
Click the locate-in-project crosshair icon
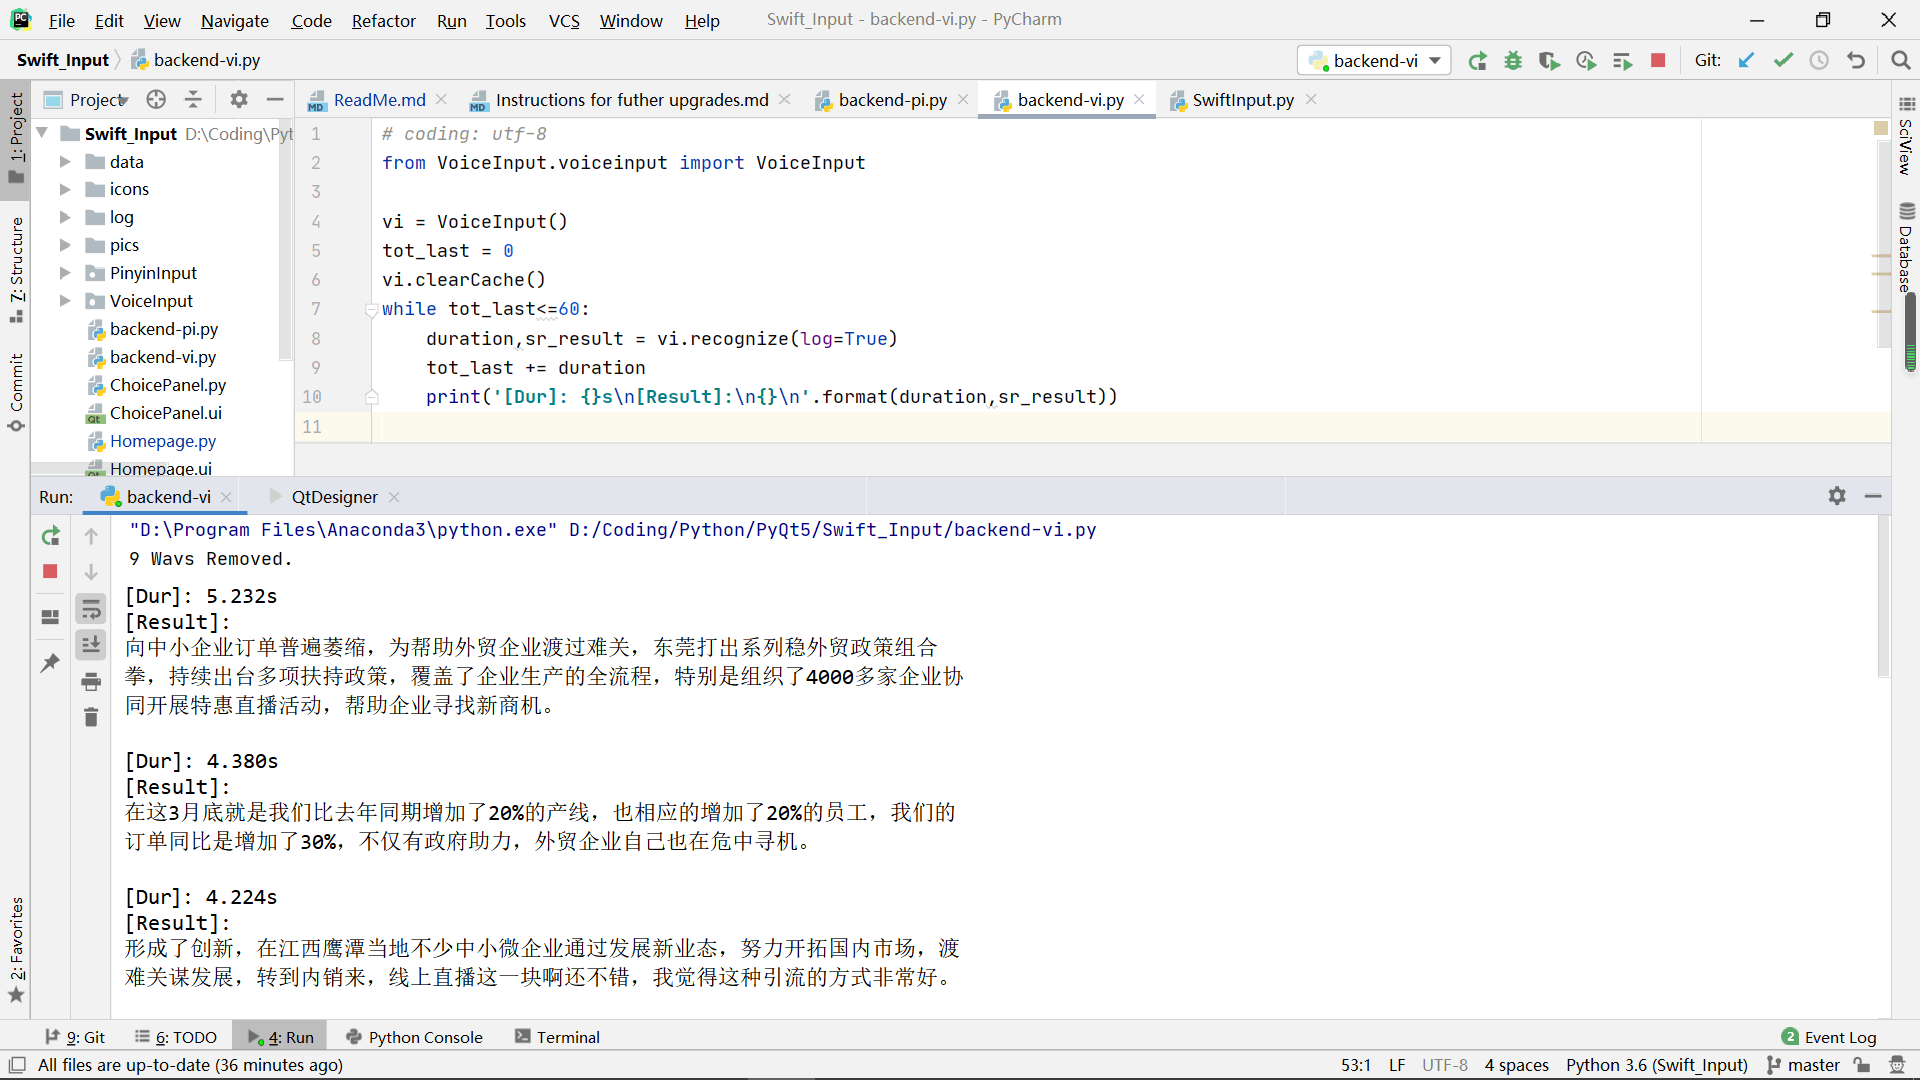[x=156, y=99]
